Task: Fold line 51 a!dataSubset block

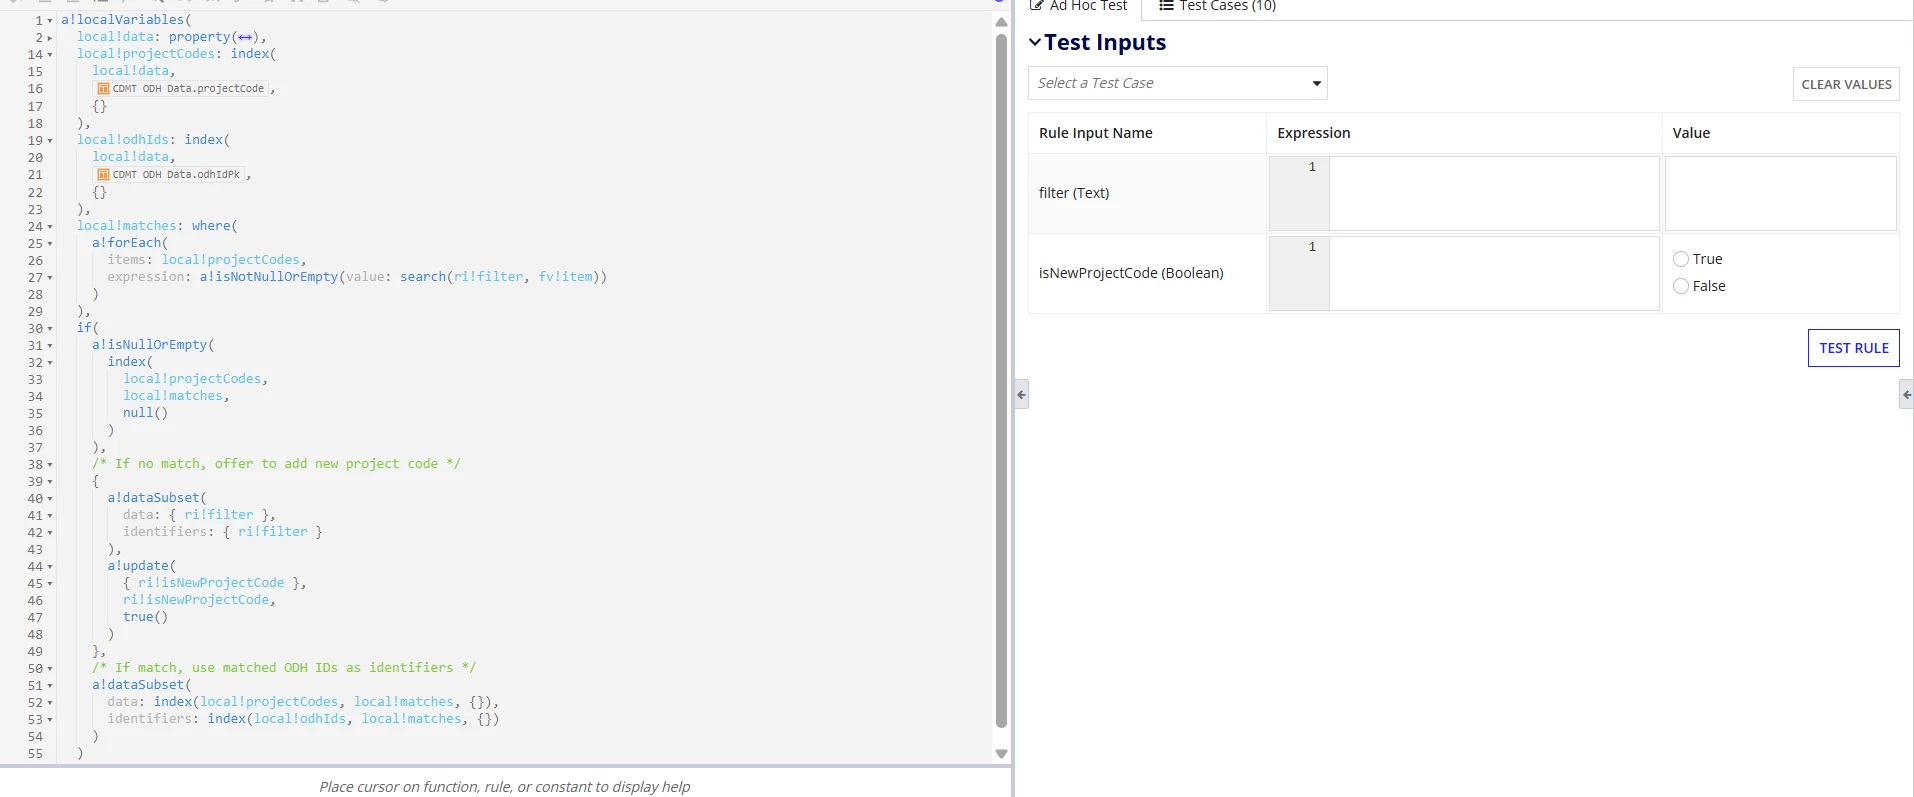Action: (x=50, y=686)
